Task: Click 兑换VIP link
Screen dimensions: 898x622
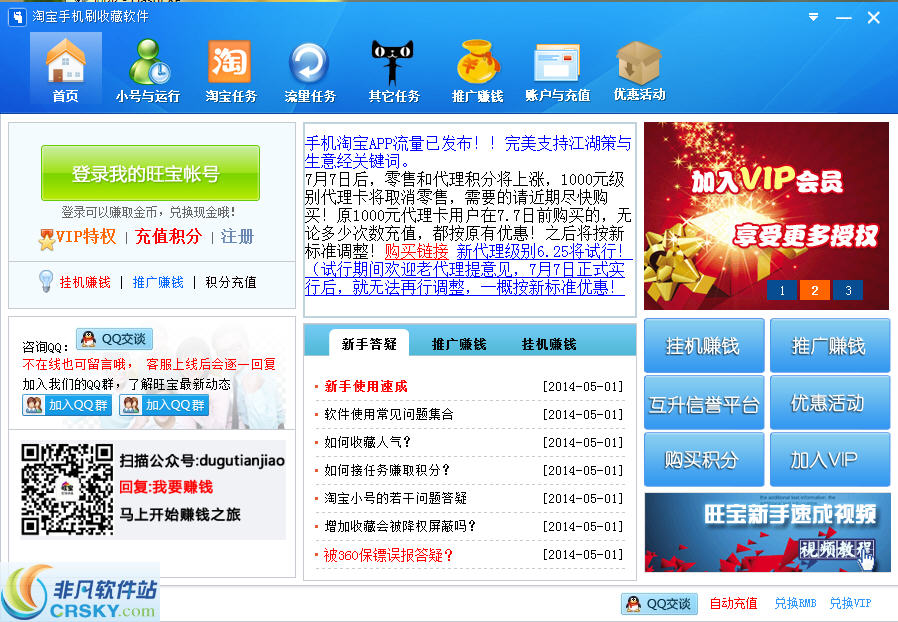Action: click(850, 604)
